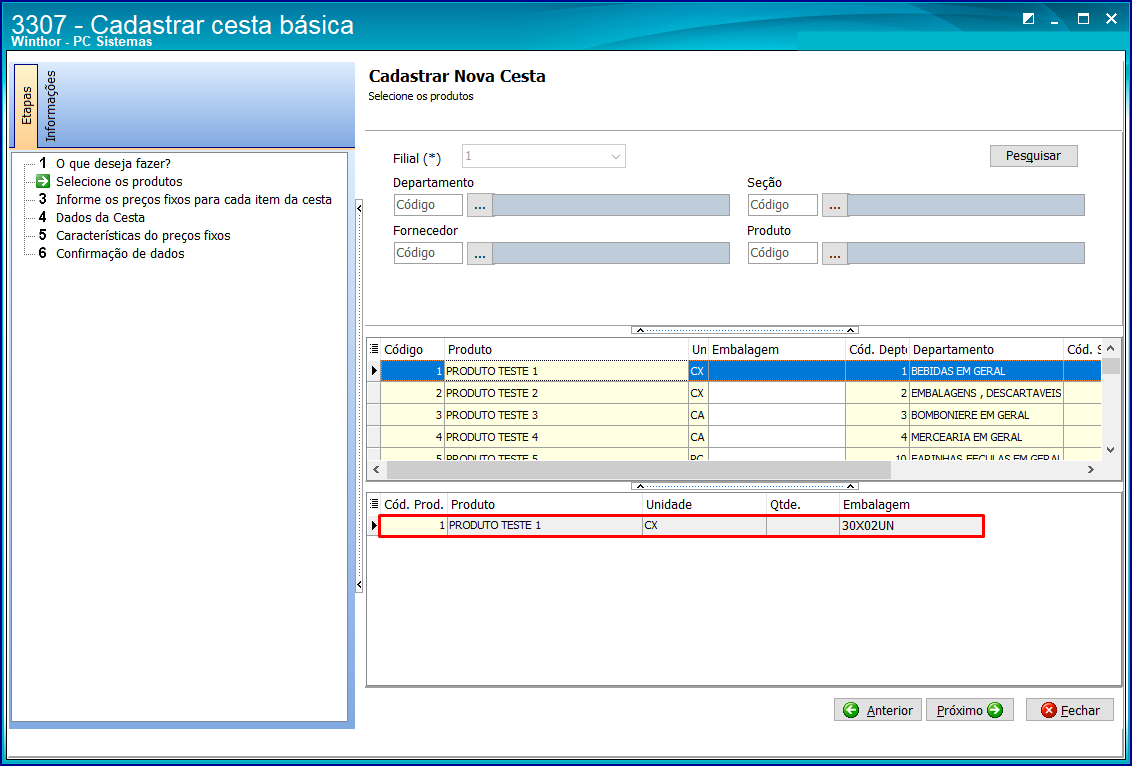Viewport: 1132px width, 766px height.
Task: Click the 30X02UN embalagem cell
Action: click(x=912, y=526)
